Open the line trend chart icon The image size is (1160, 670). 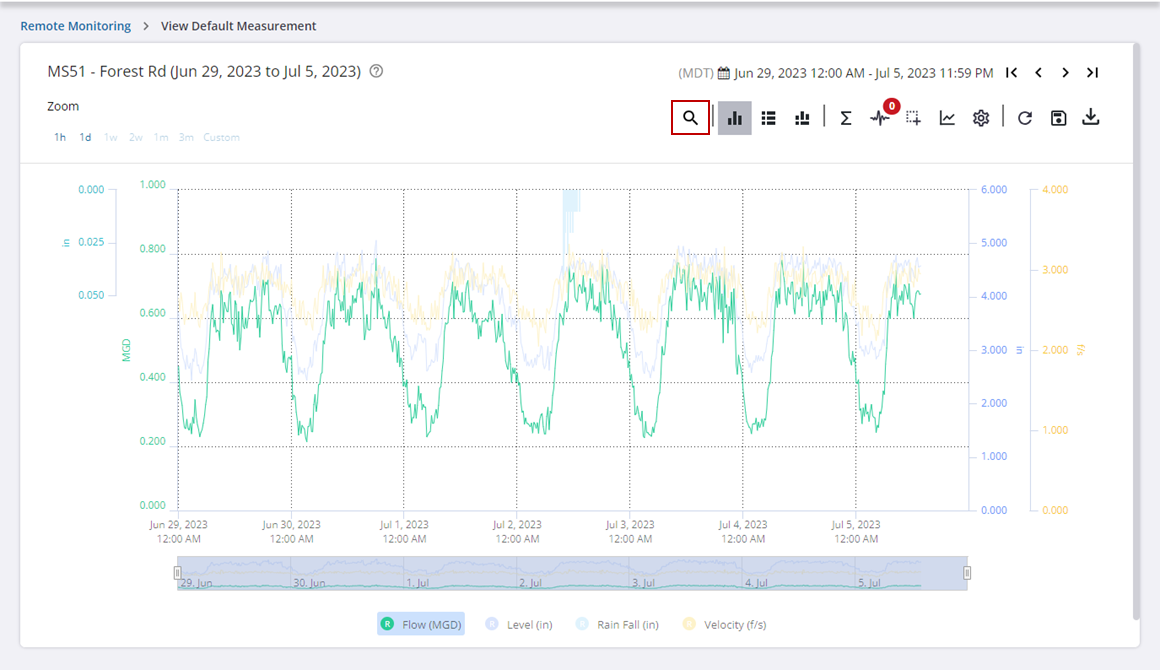(x=947, y=118)
